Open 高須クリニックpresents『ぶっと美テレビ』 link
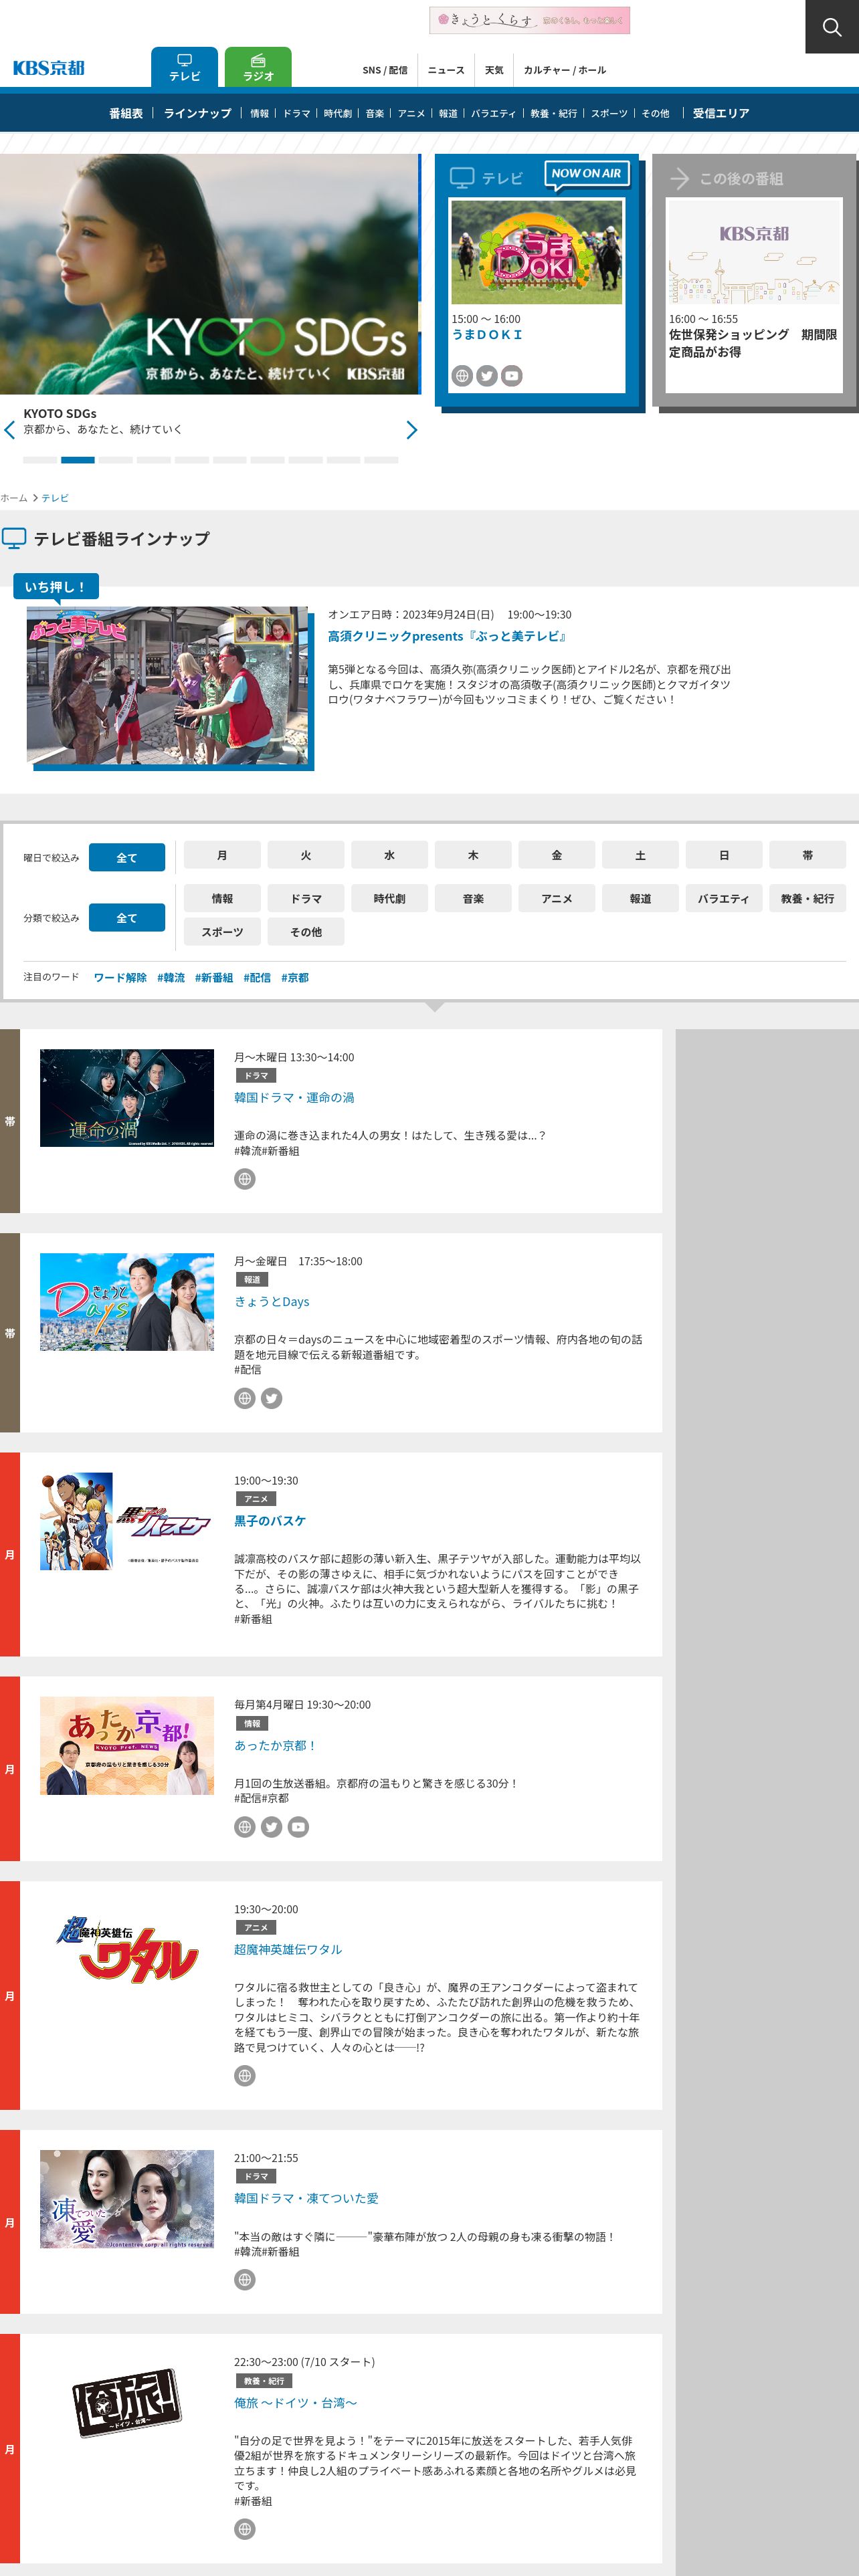859x2576 pixels. click(x=448, y=636)
